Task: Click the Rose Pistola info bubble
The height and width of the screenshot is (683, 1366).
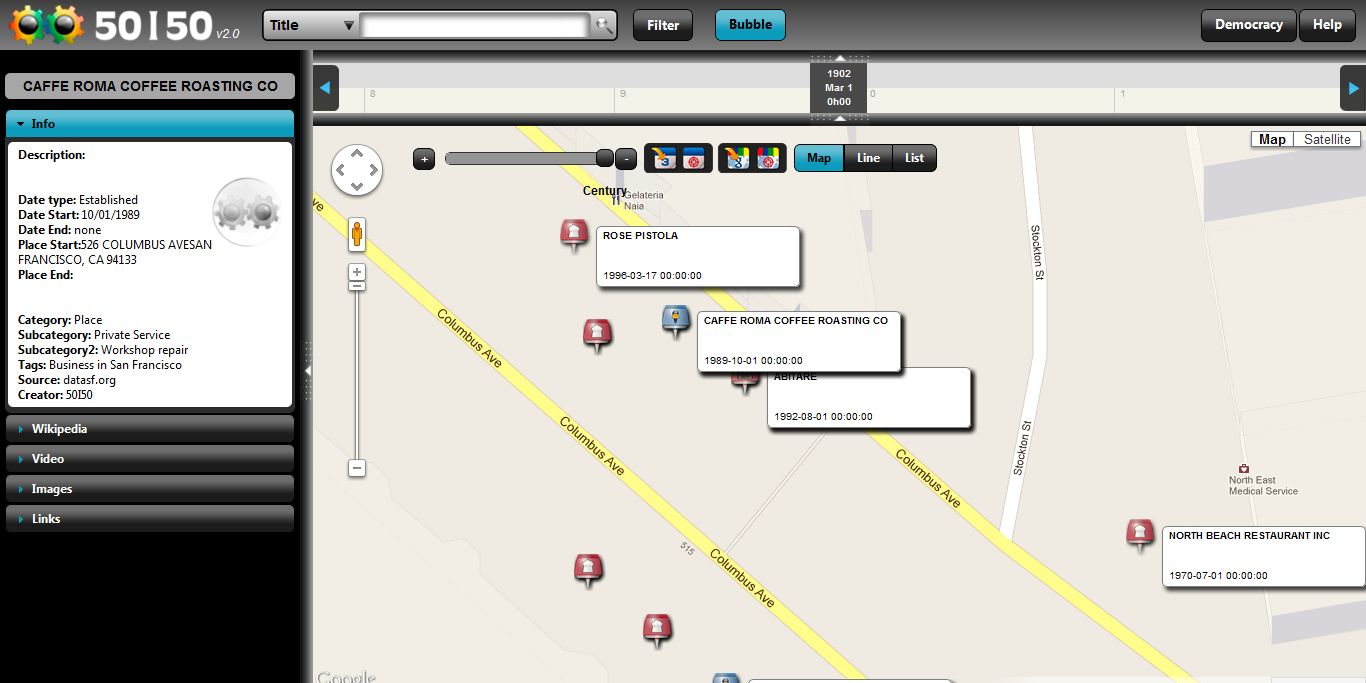Action: 698,256
